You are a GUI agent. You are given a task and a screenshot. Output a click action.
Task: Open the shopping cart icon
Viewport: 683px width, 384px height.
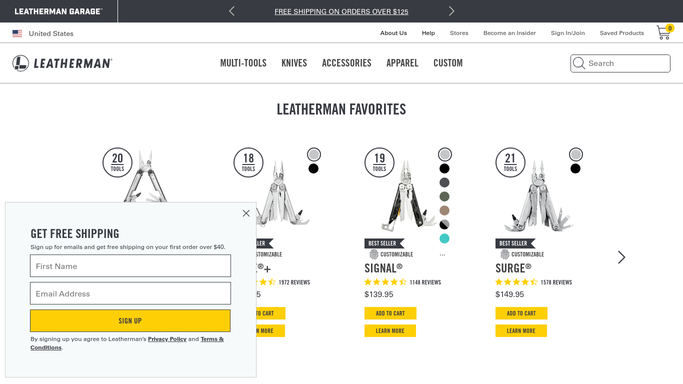664,33
